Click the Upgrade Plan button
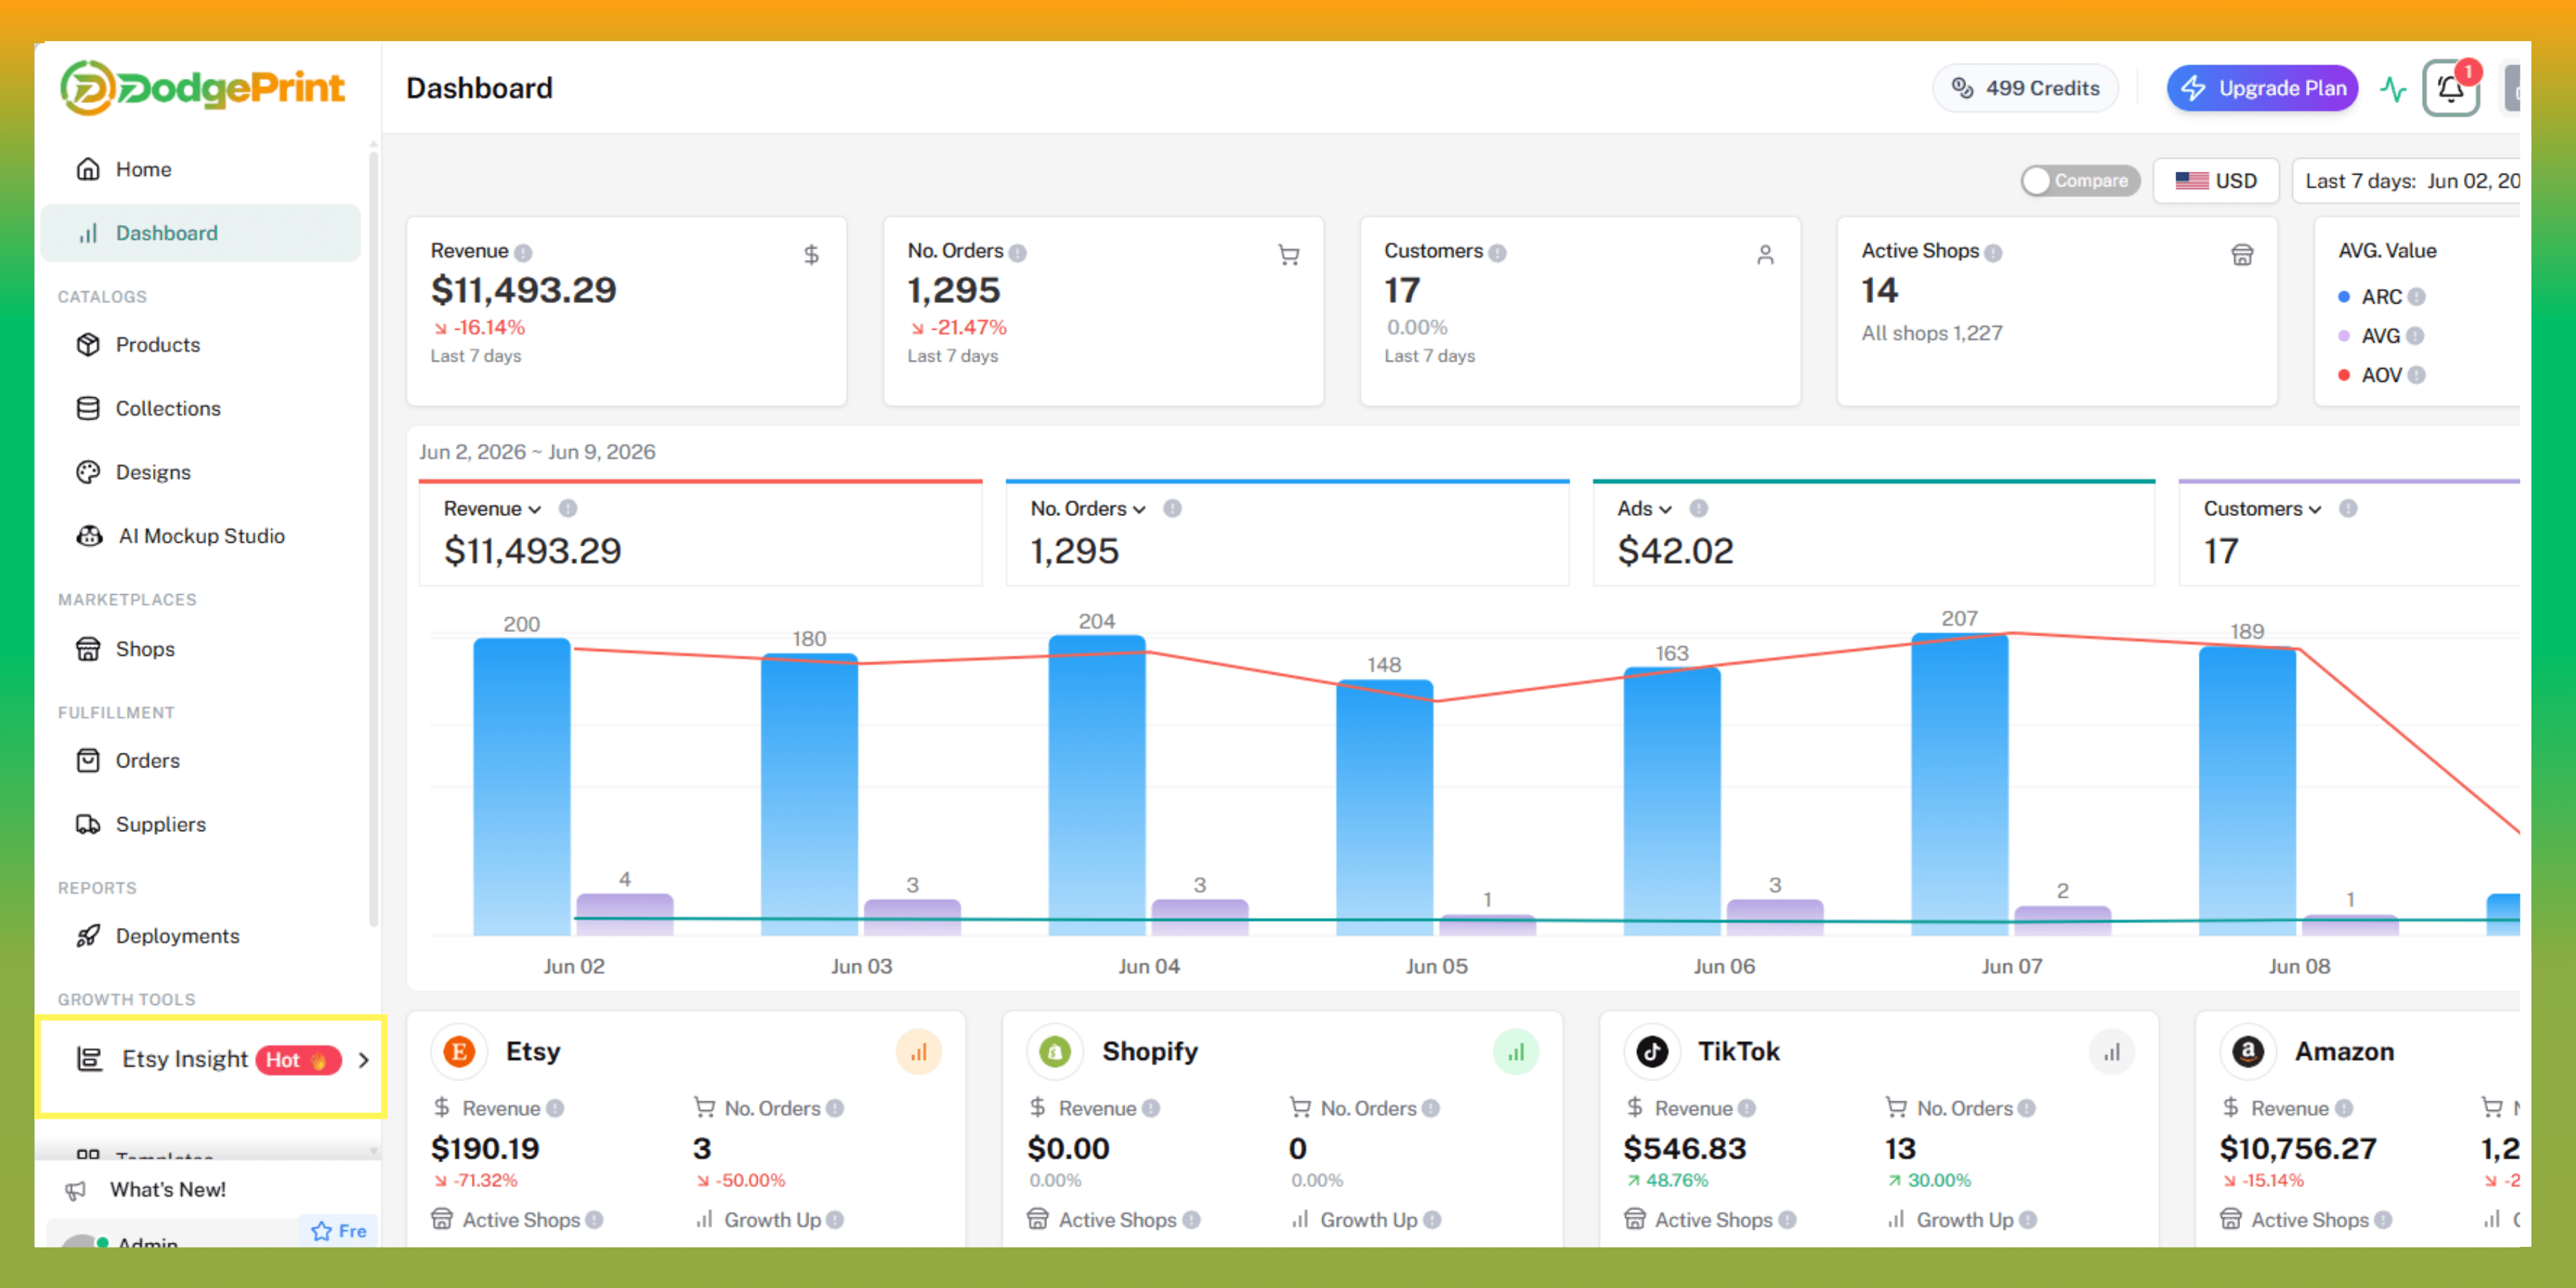The width and height of the screenshot is (2576, 1288). pyautogui.click(x=2262, y=89)
